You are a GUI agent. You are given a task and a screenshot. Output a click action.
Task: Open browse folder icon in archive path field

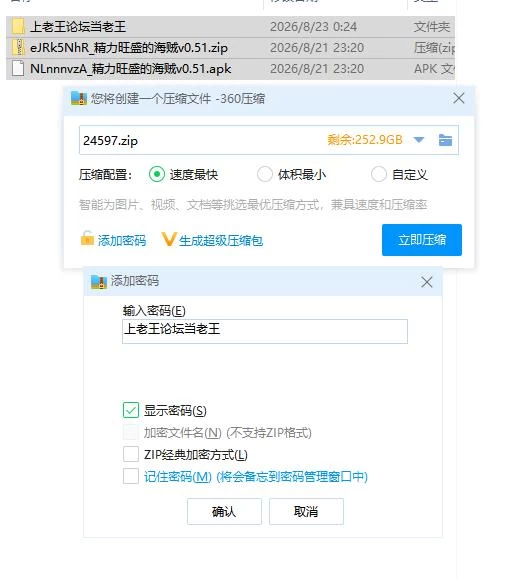(445, 140)
